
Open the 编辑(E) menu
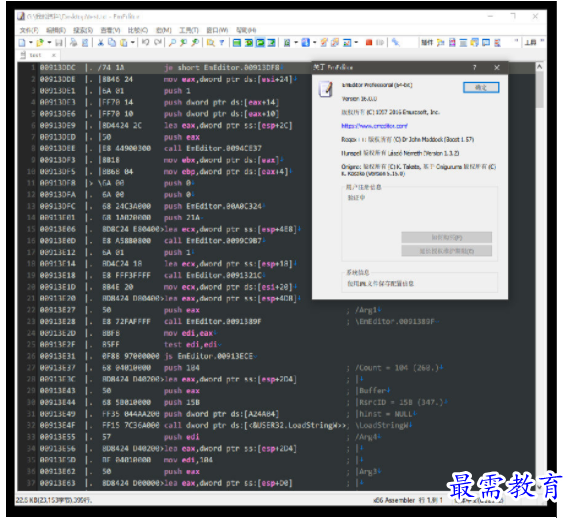click(56, 30)
